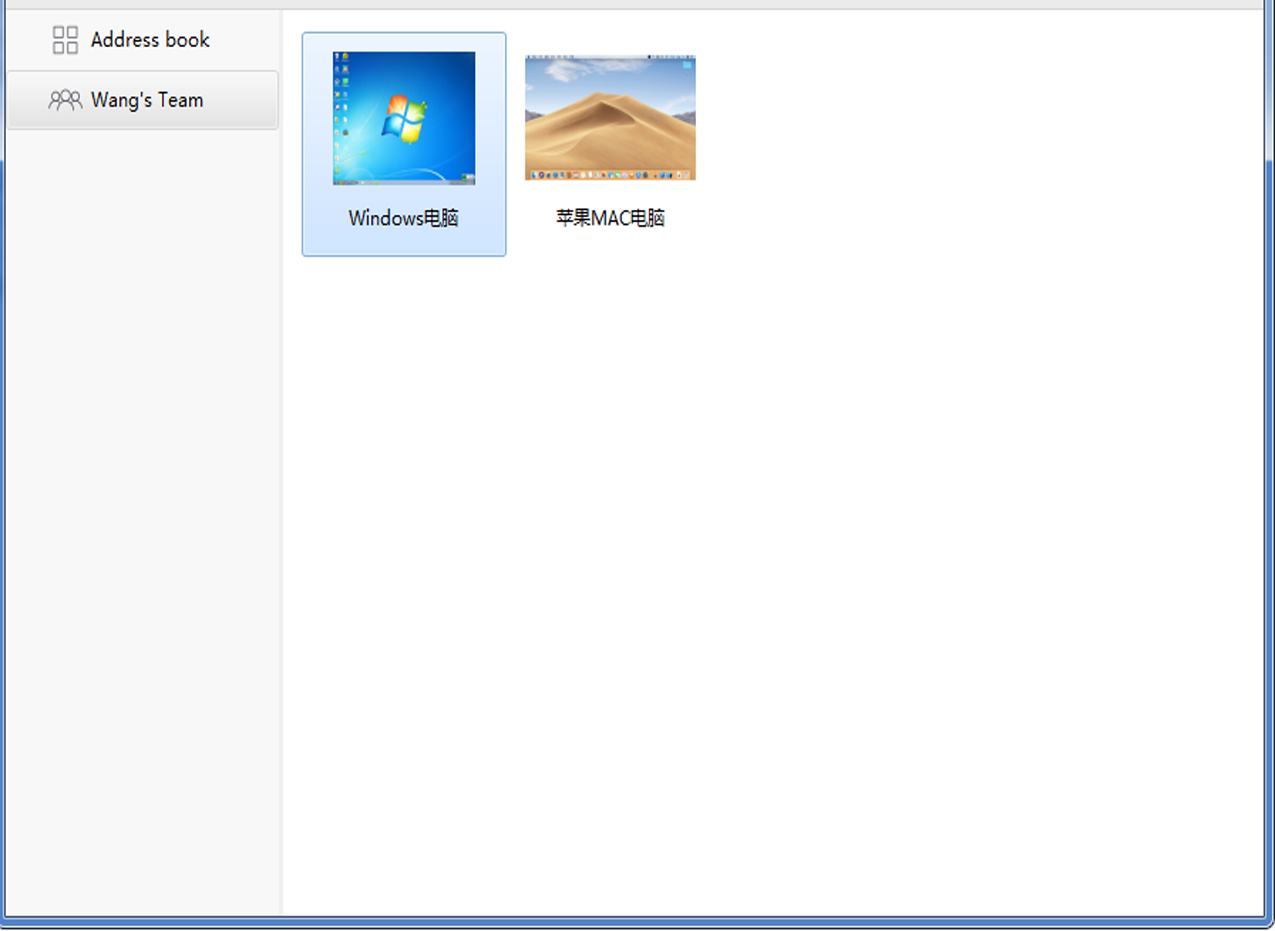
Task: Select the 苹果MAC电脑 device thumbnail
Action: click(x=610, y=118)
